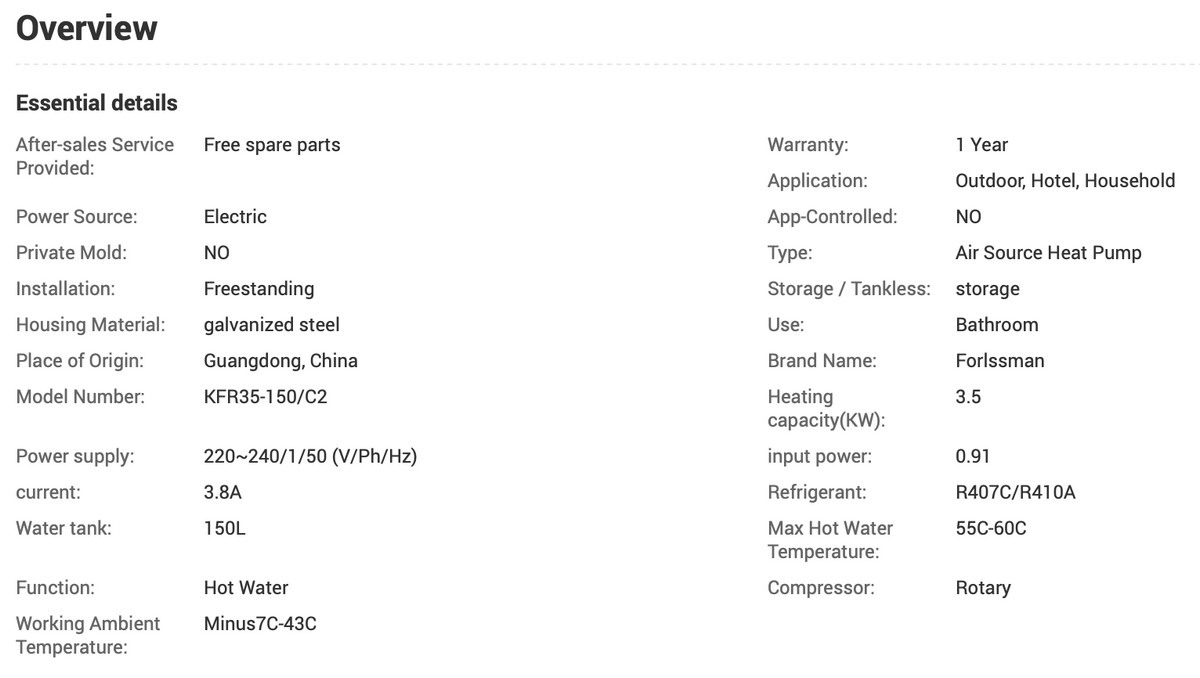Click the Overview heading
Viewport: 1200px width, 678px height.
[x=87, y=28]
